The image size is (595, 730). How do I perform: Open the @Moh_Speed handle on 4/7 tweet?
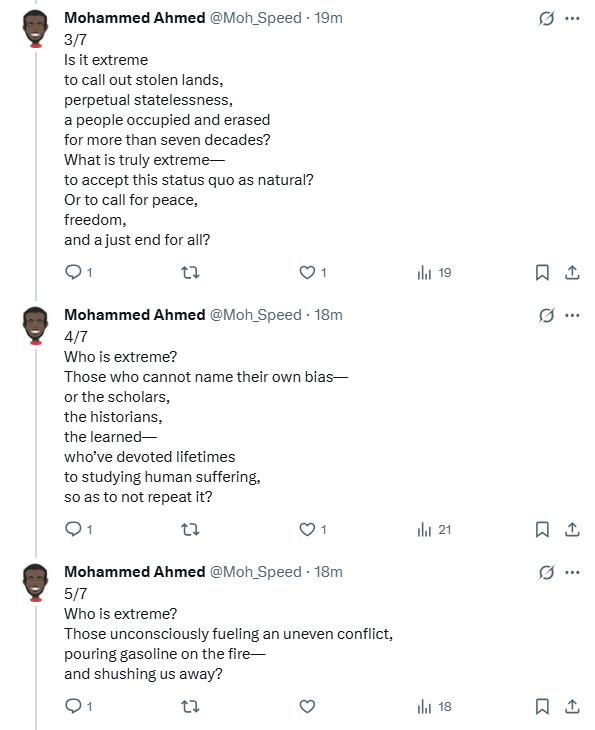coord(256,315)
